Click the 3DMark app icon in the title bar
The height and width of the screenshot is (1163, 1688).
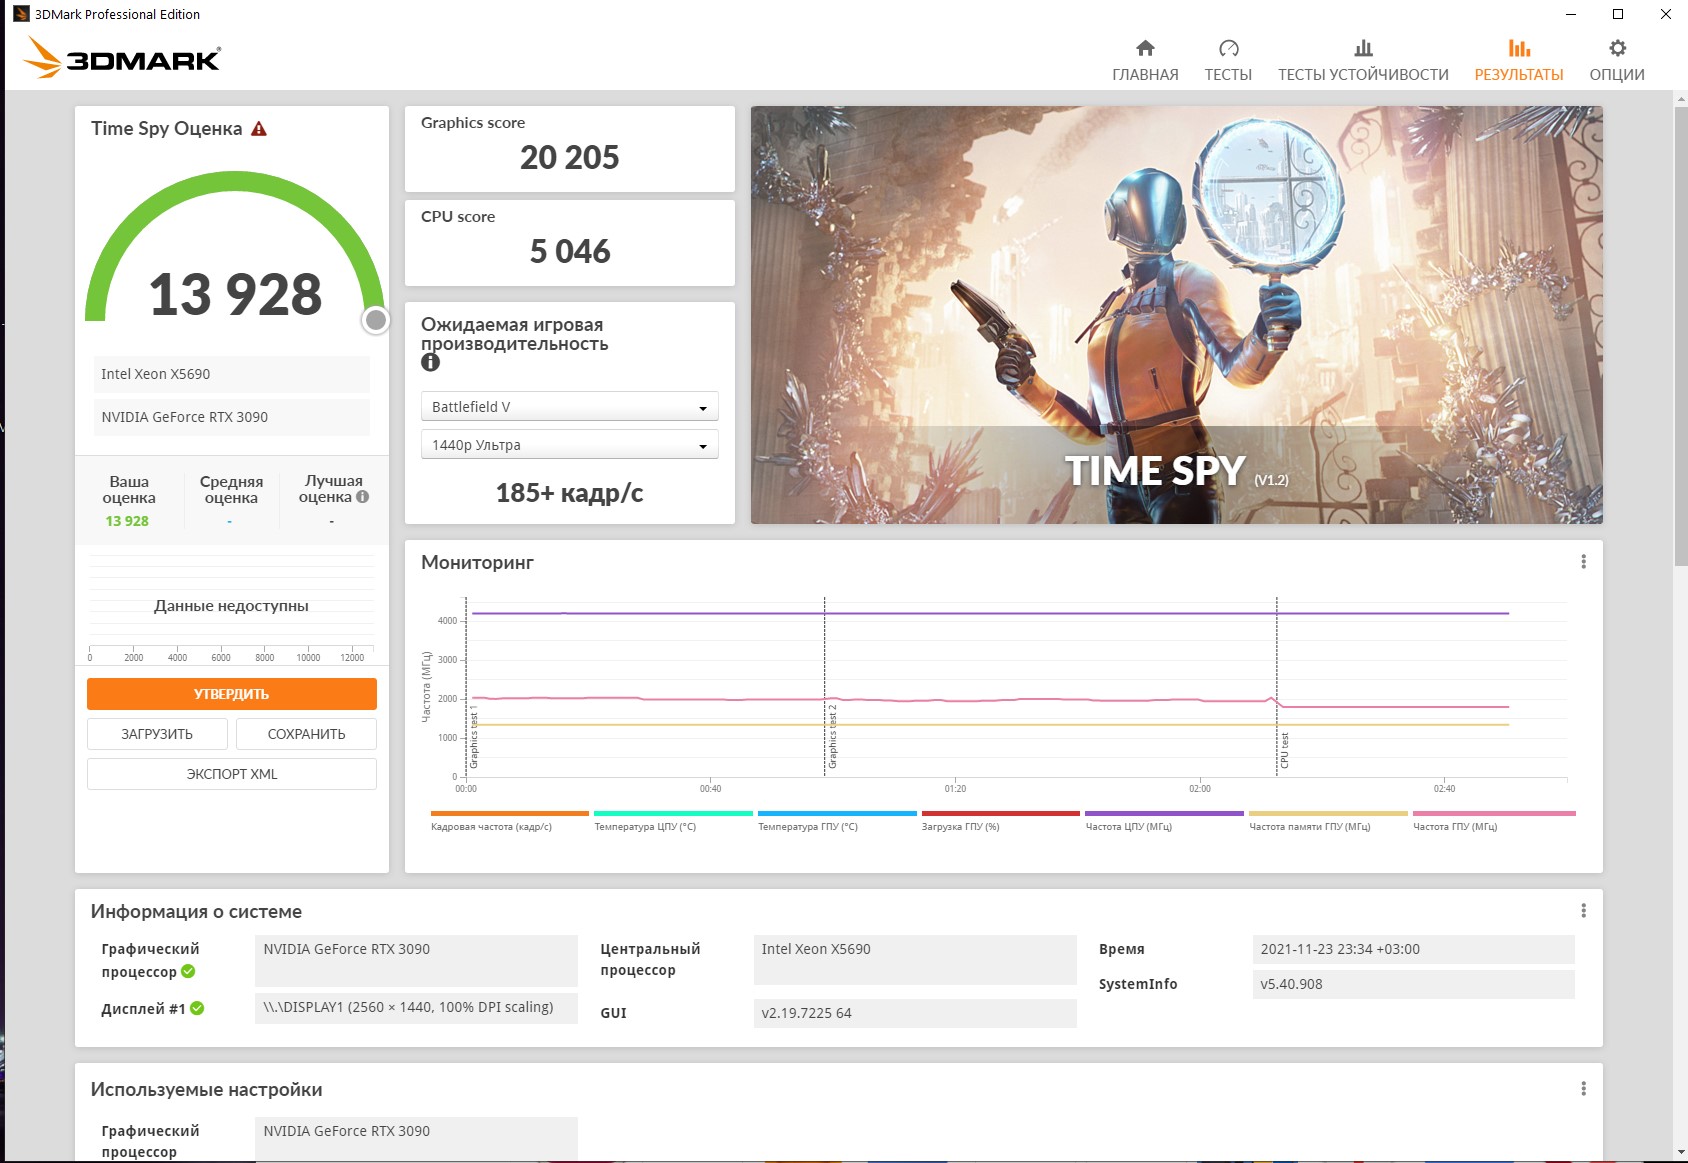coord(21,14)
